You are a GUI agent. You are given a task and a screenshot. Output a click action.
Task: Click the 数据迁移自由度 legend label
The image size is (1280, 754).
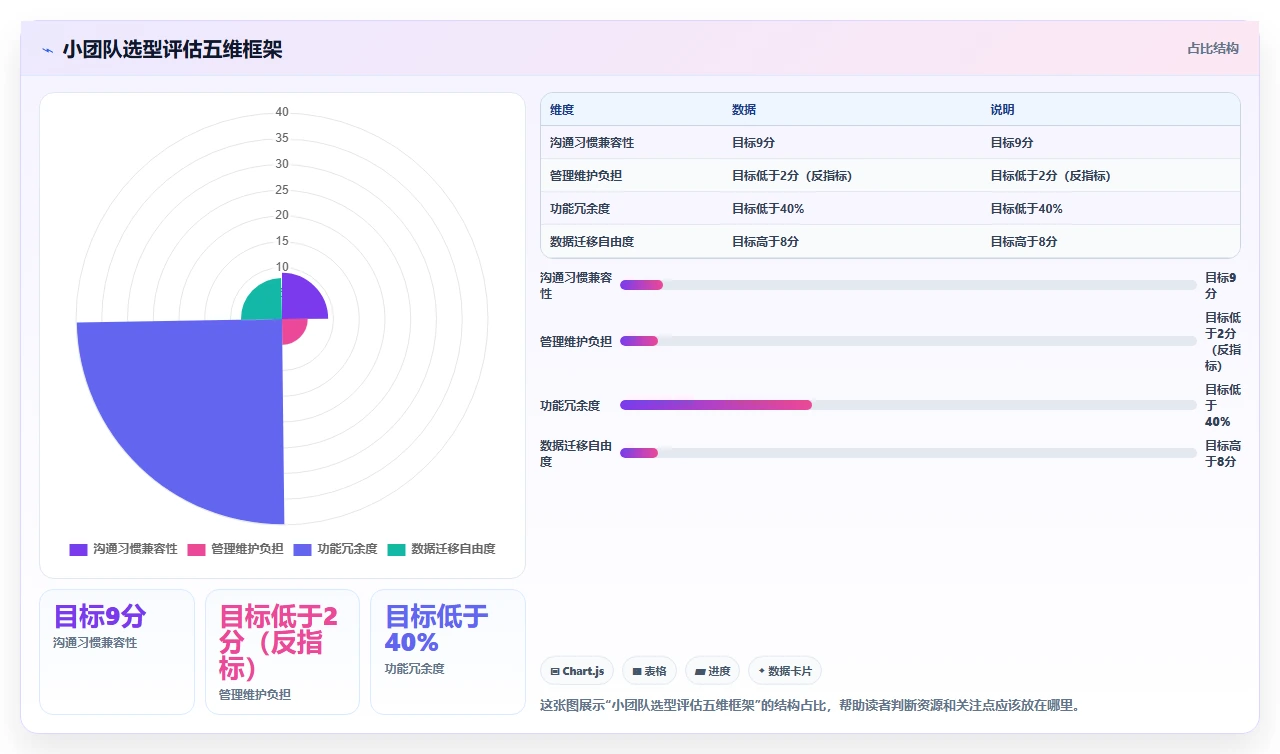point(453,549)
